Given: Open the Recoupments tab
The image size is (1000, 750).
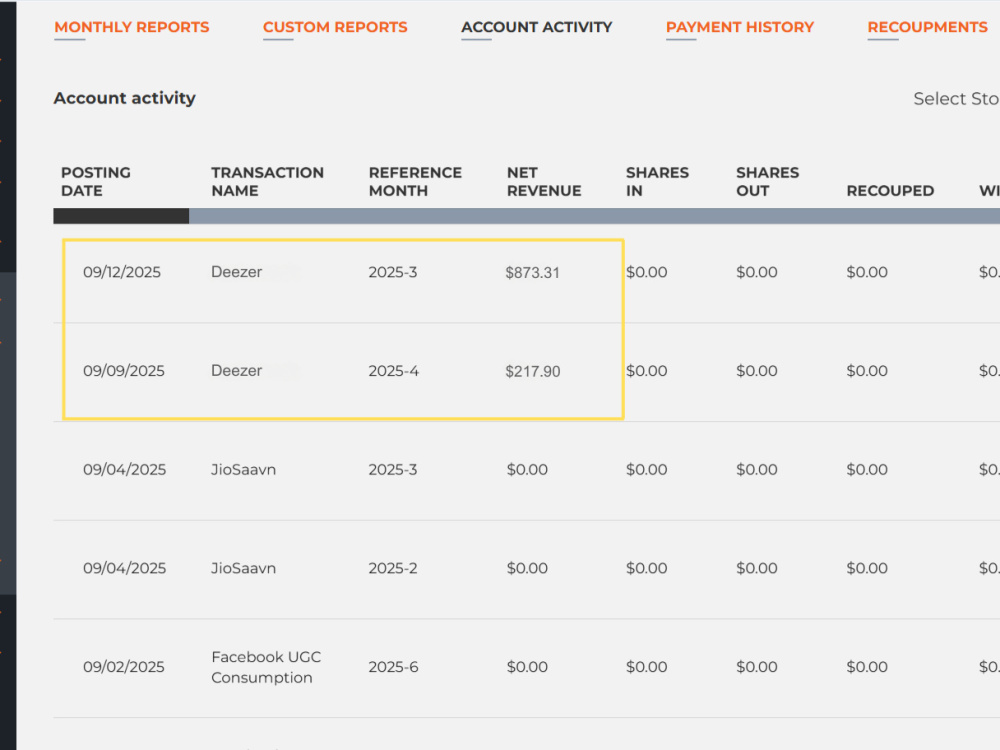Looking at the screenshot, I should click(927, 27).
